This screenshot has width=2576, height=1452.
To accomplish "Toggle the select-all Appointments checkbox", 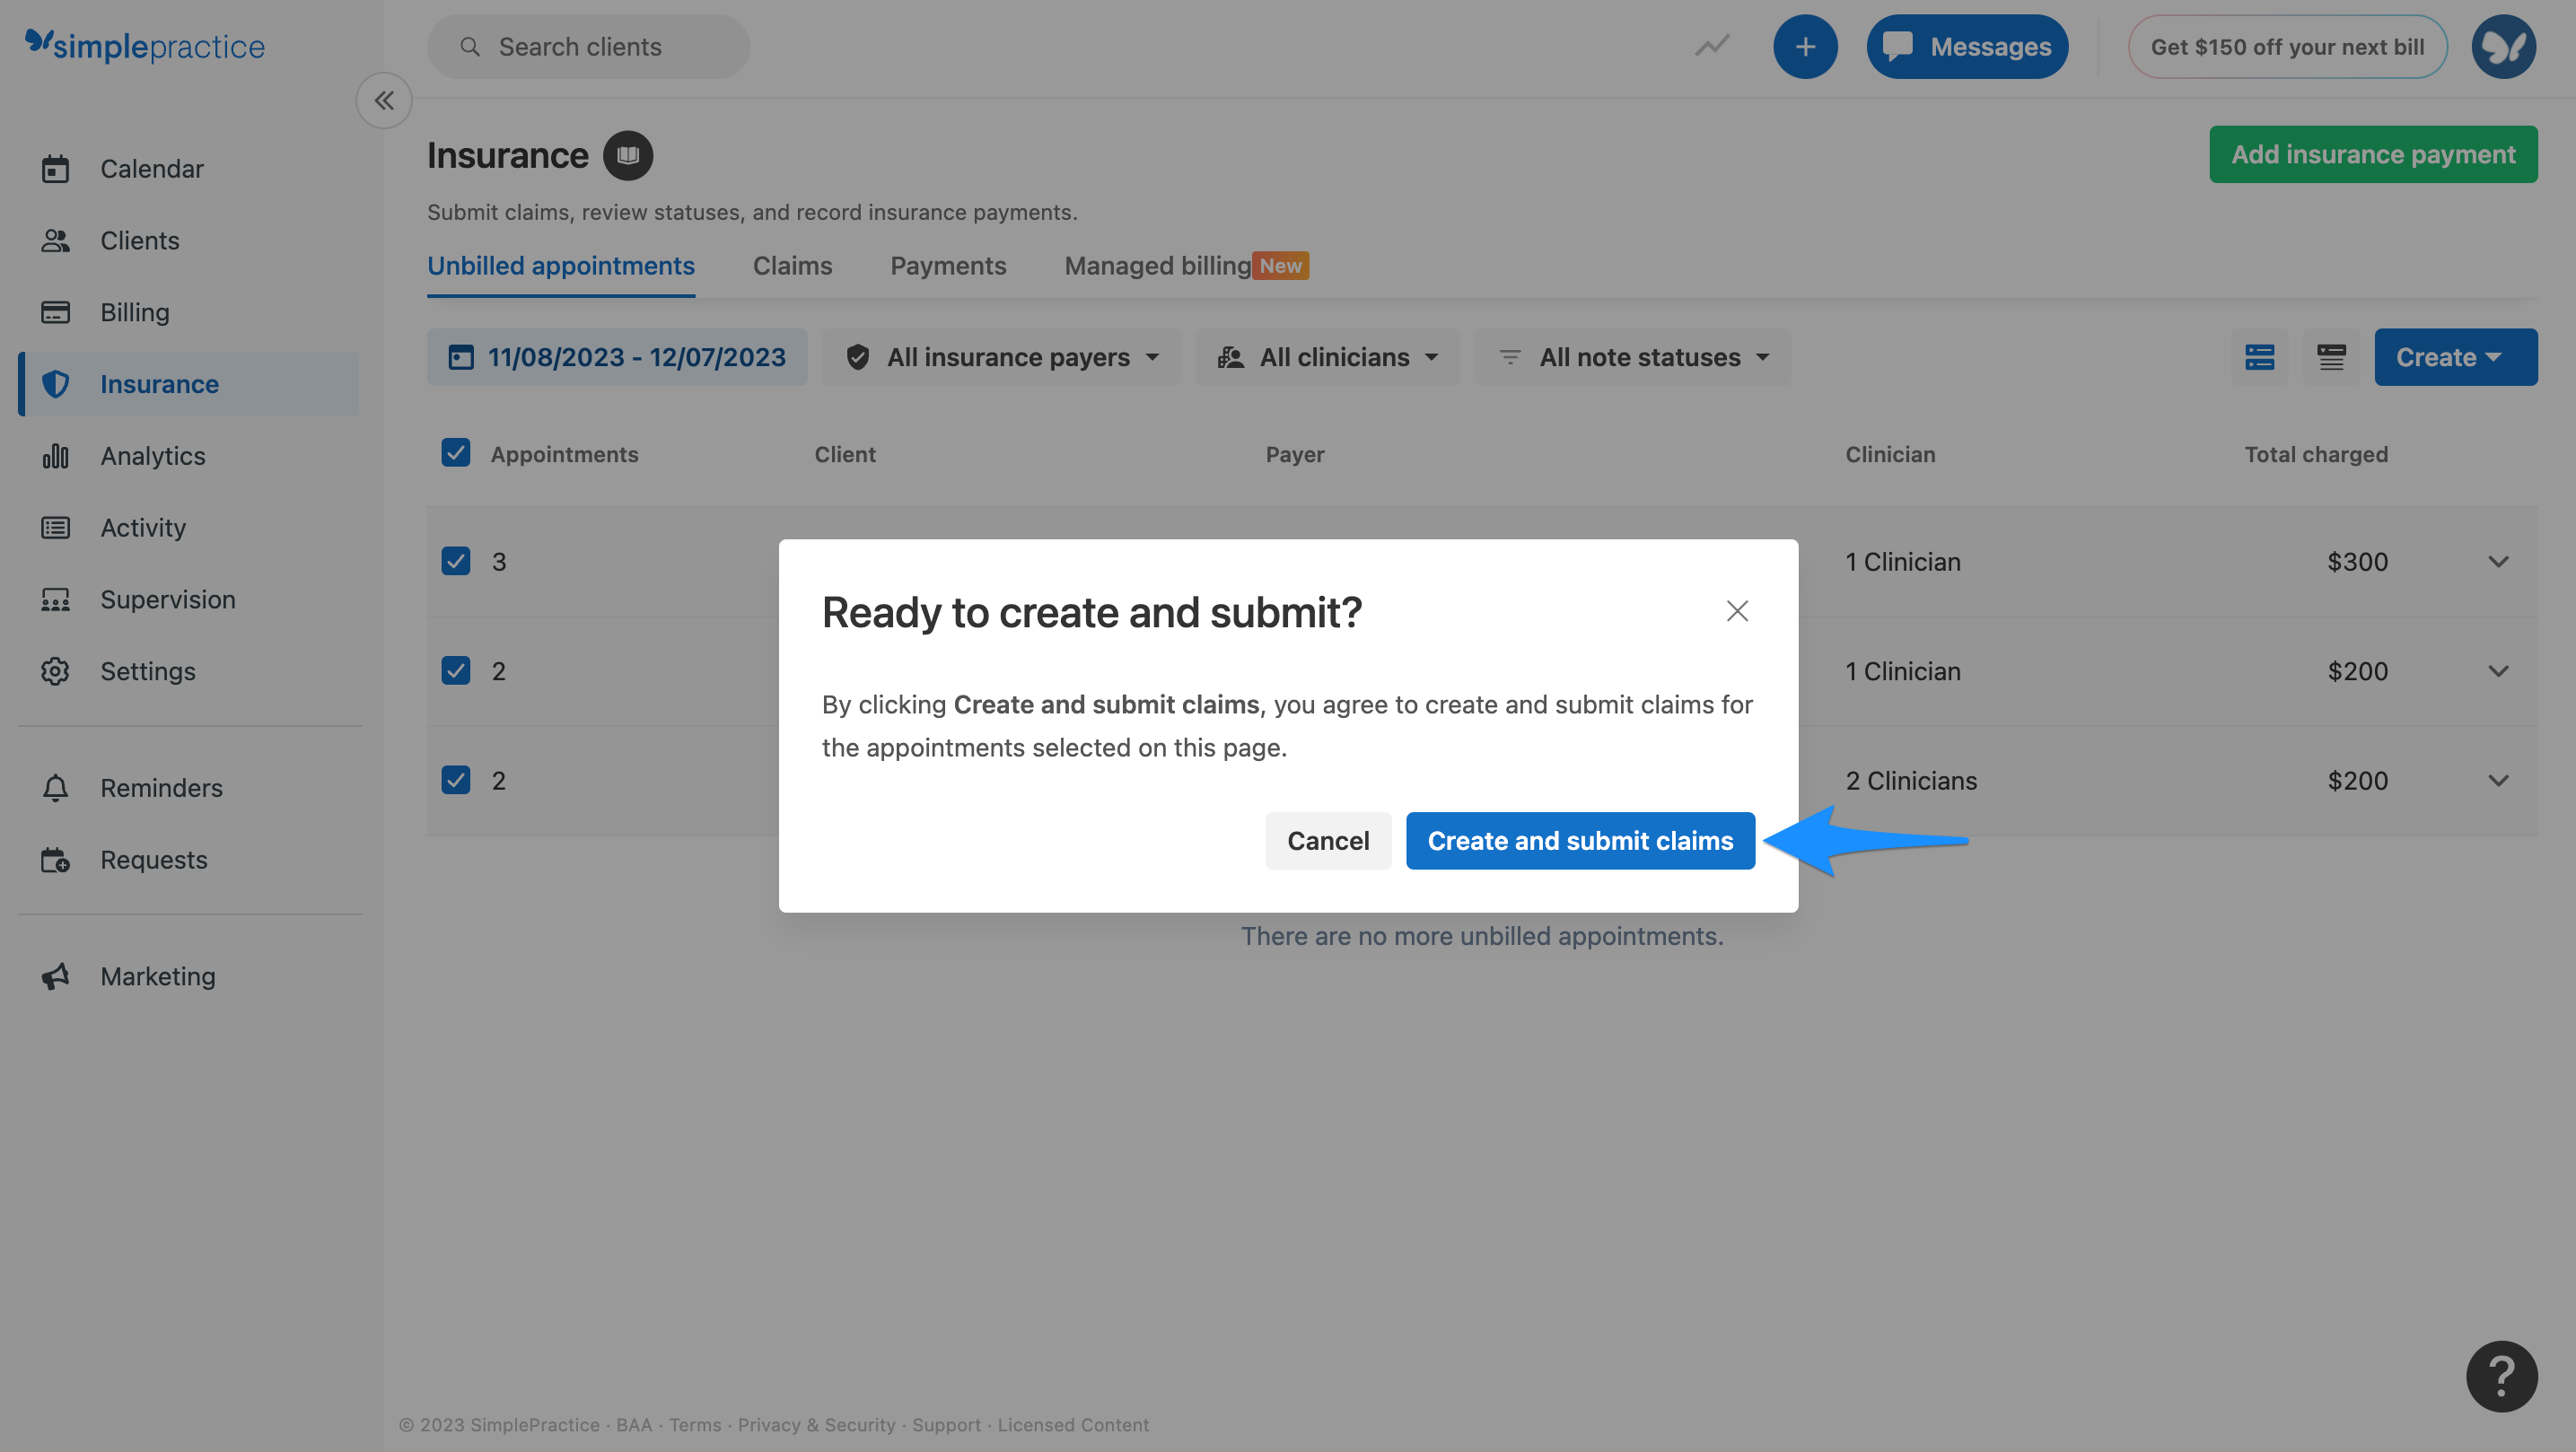I will pos(456,452).
